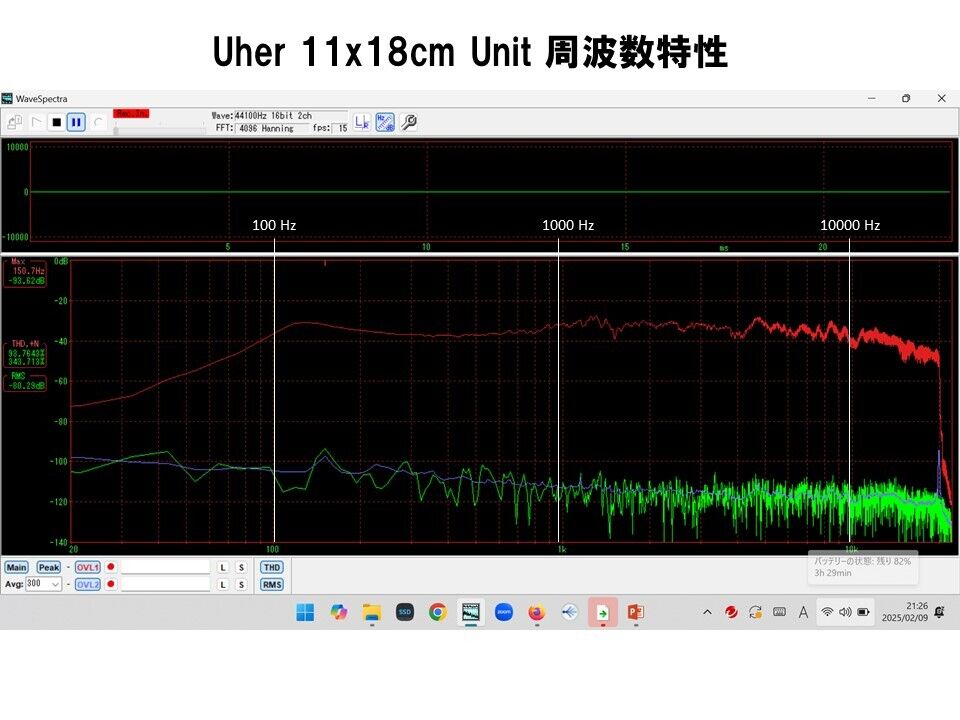Toggle the RMS display button

pyautogui.click(x=272, y=585)
